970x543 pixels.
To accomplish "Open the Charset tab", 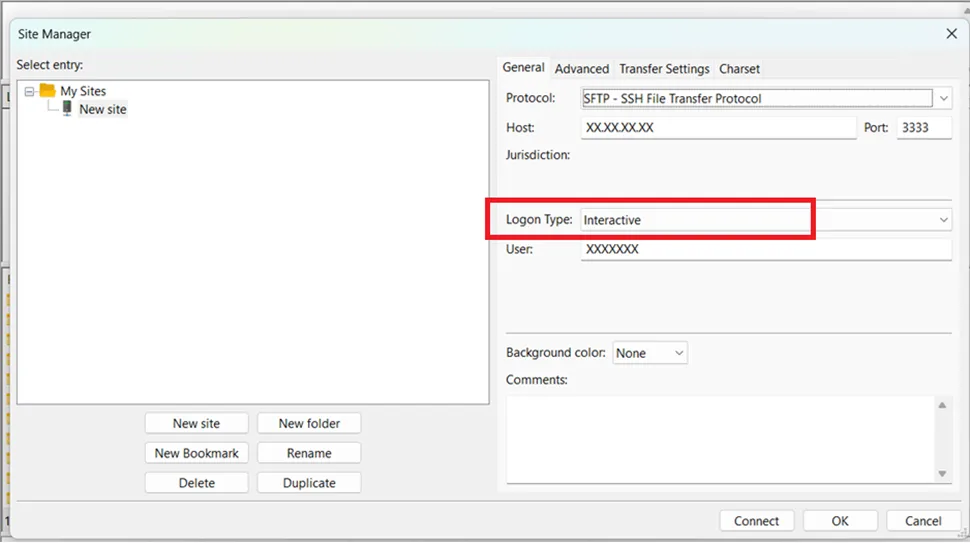I will [x=739, y=69].
